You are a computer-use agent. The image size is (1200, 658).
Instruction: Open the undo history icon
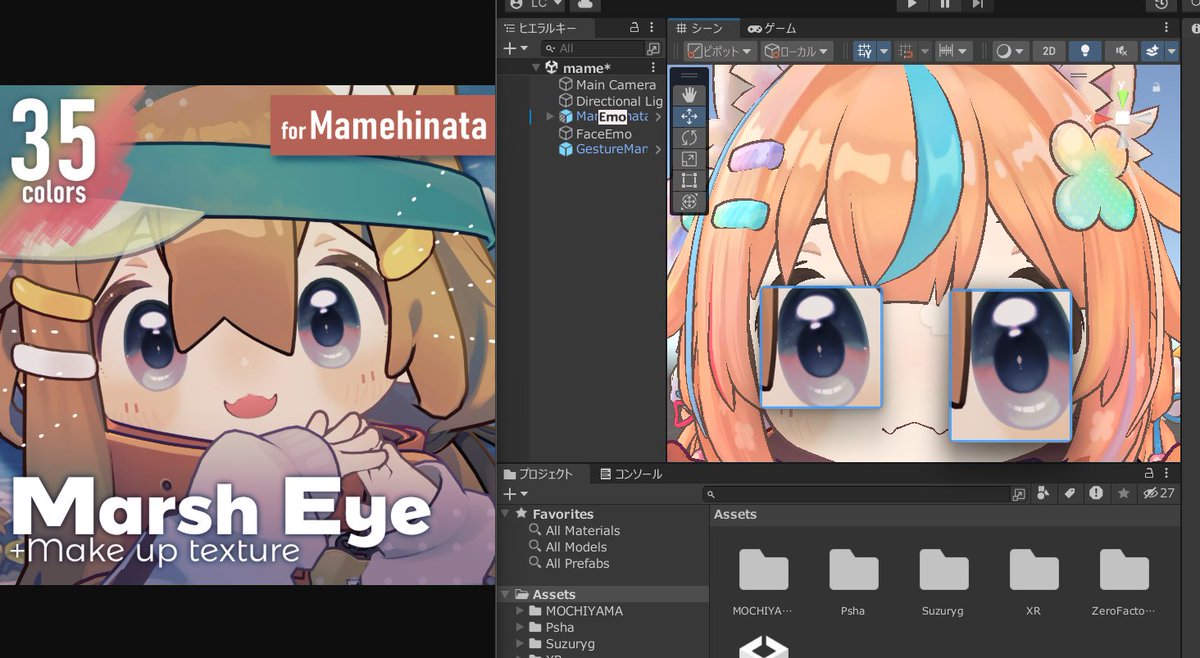coord(1161,5)
